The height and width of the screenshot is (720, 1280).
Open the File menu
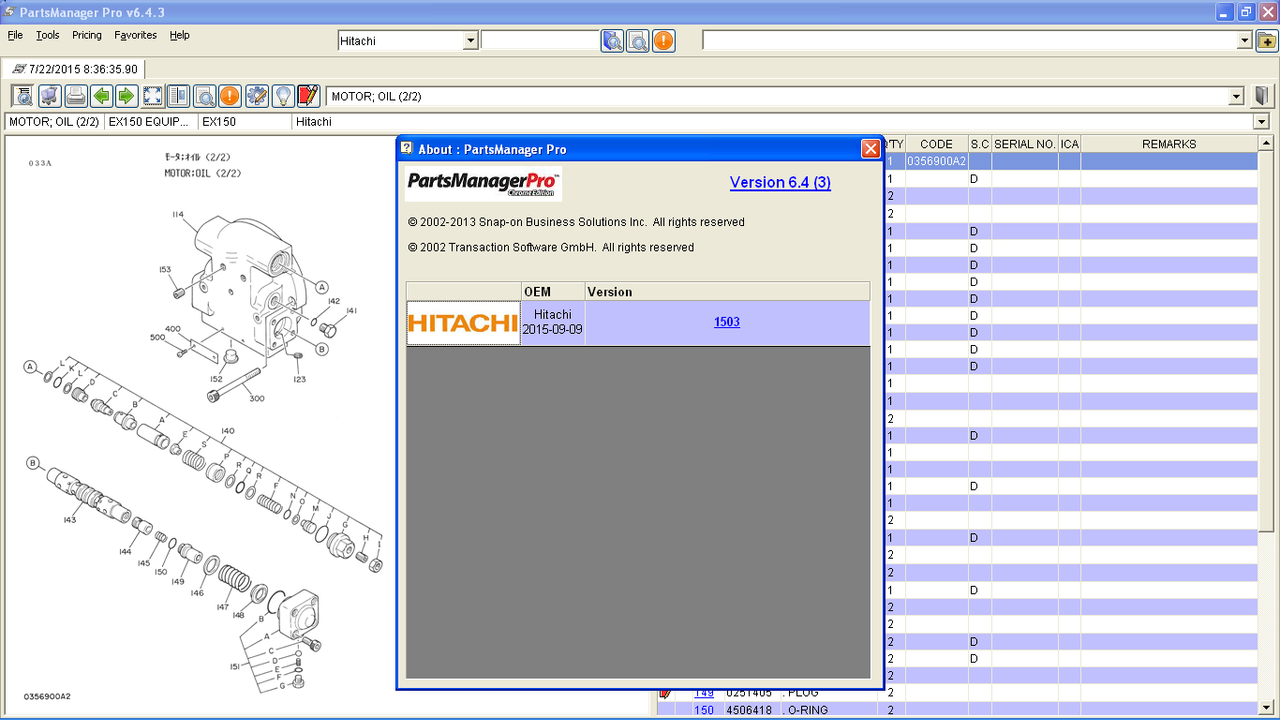pyautogui.click(x=15, y=35)
